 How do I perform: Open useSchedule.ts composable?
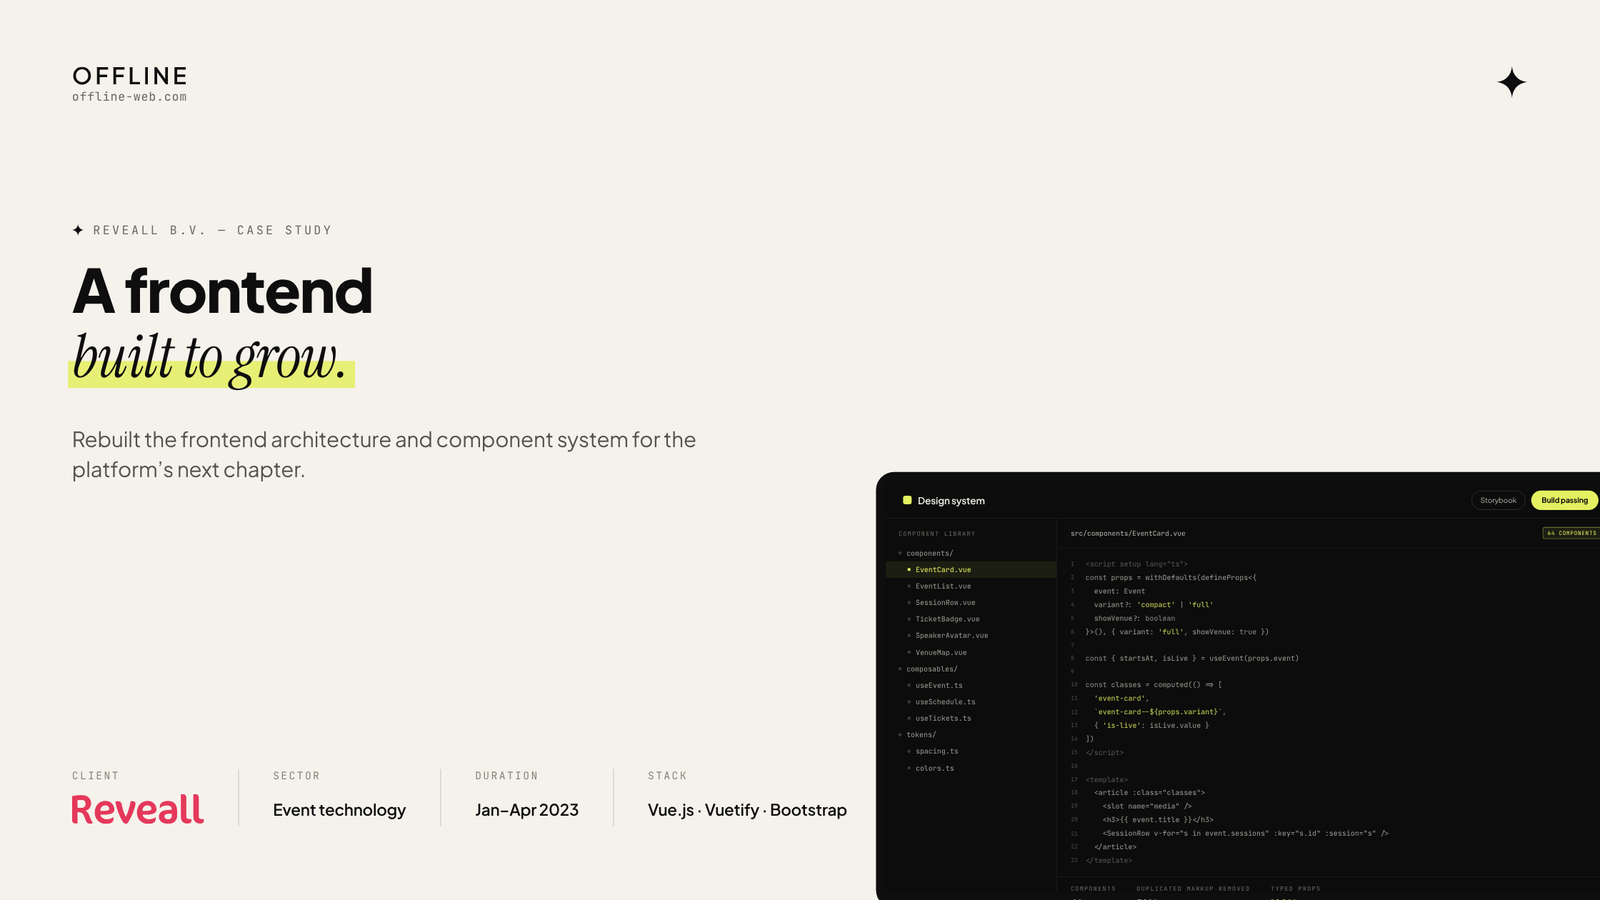945,702
